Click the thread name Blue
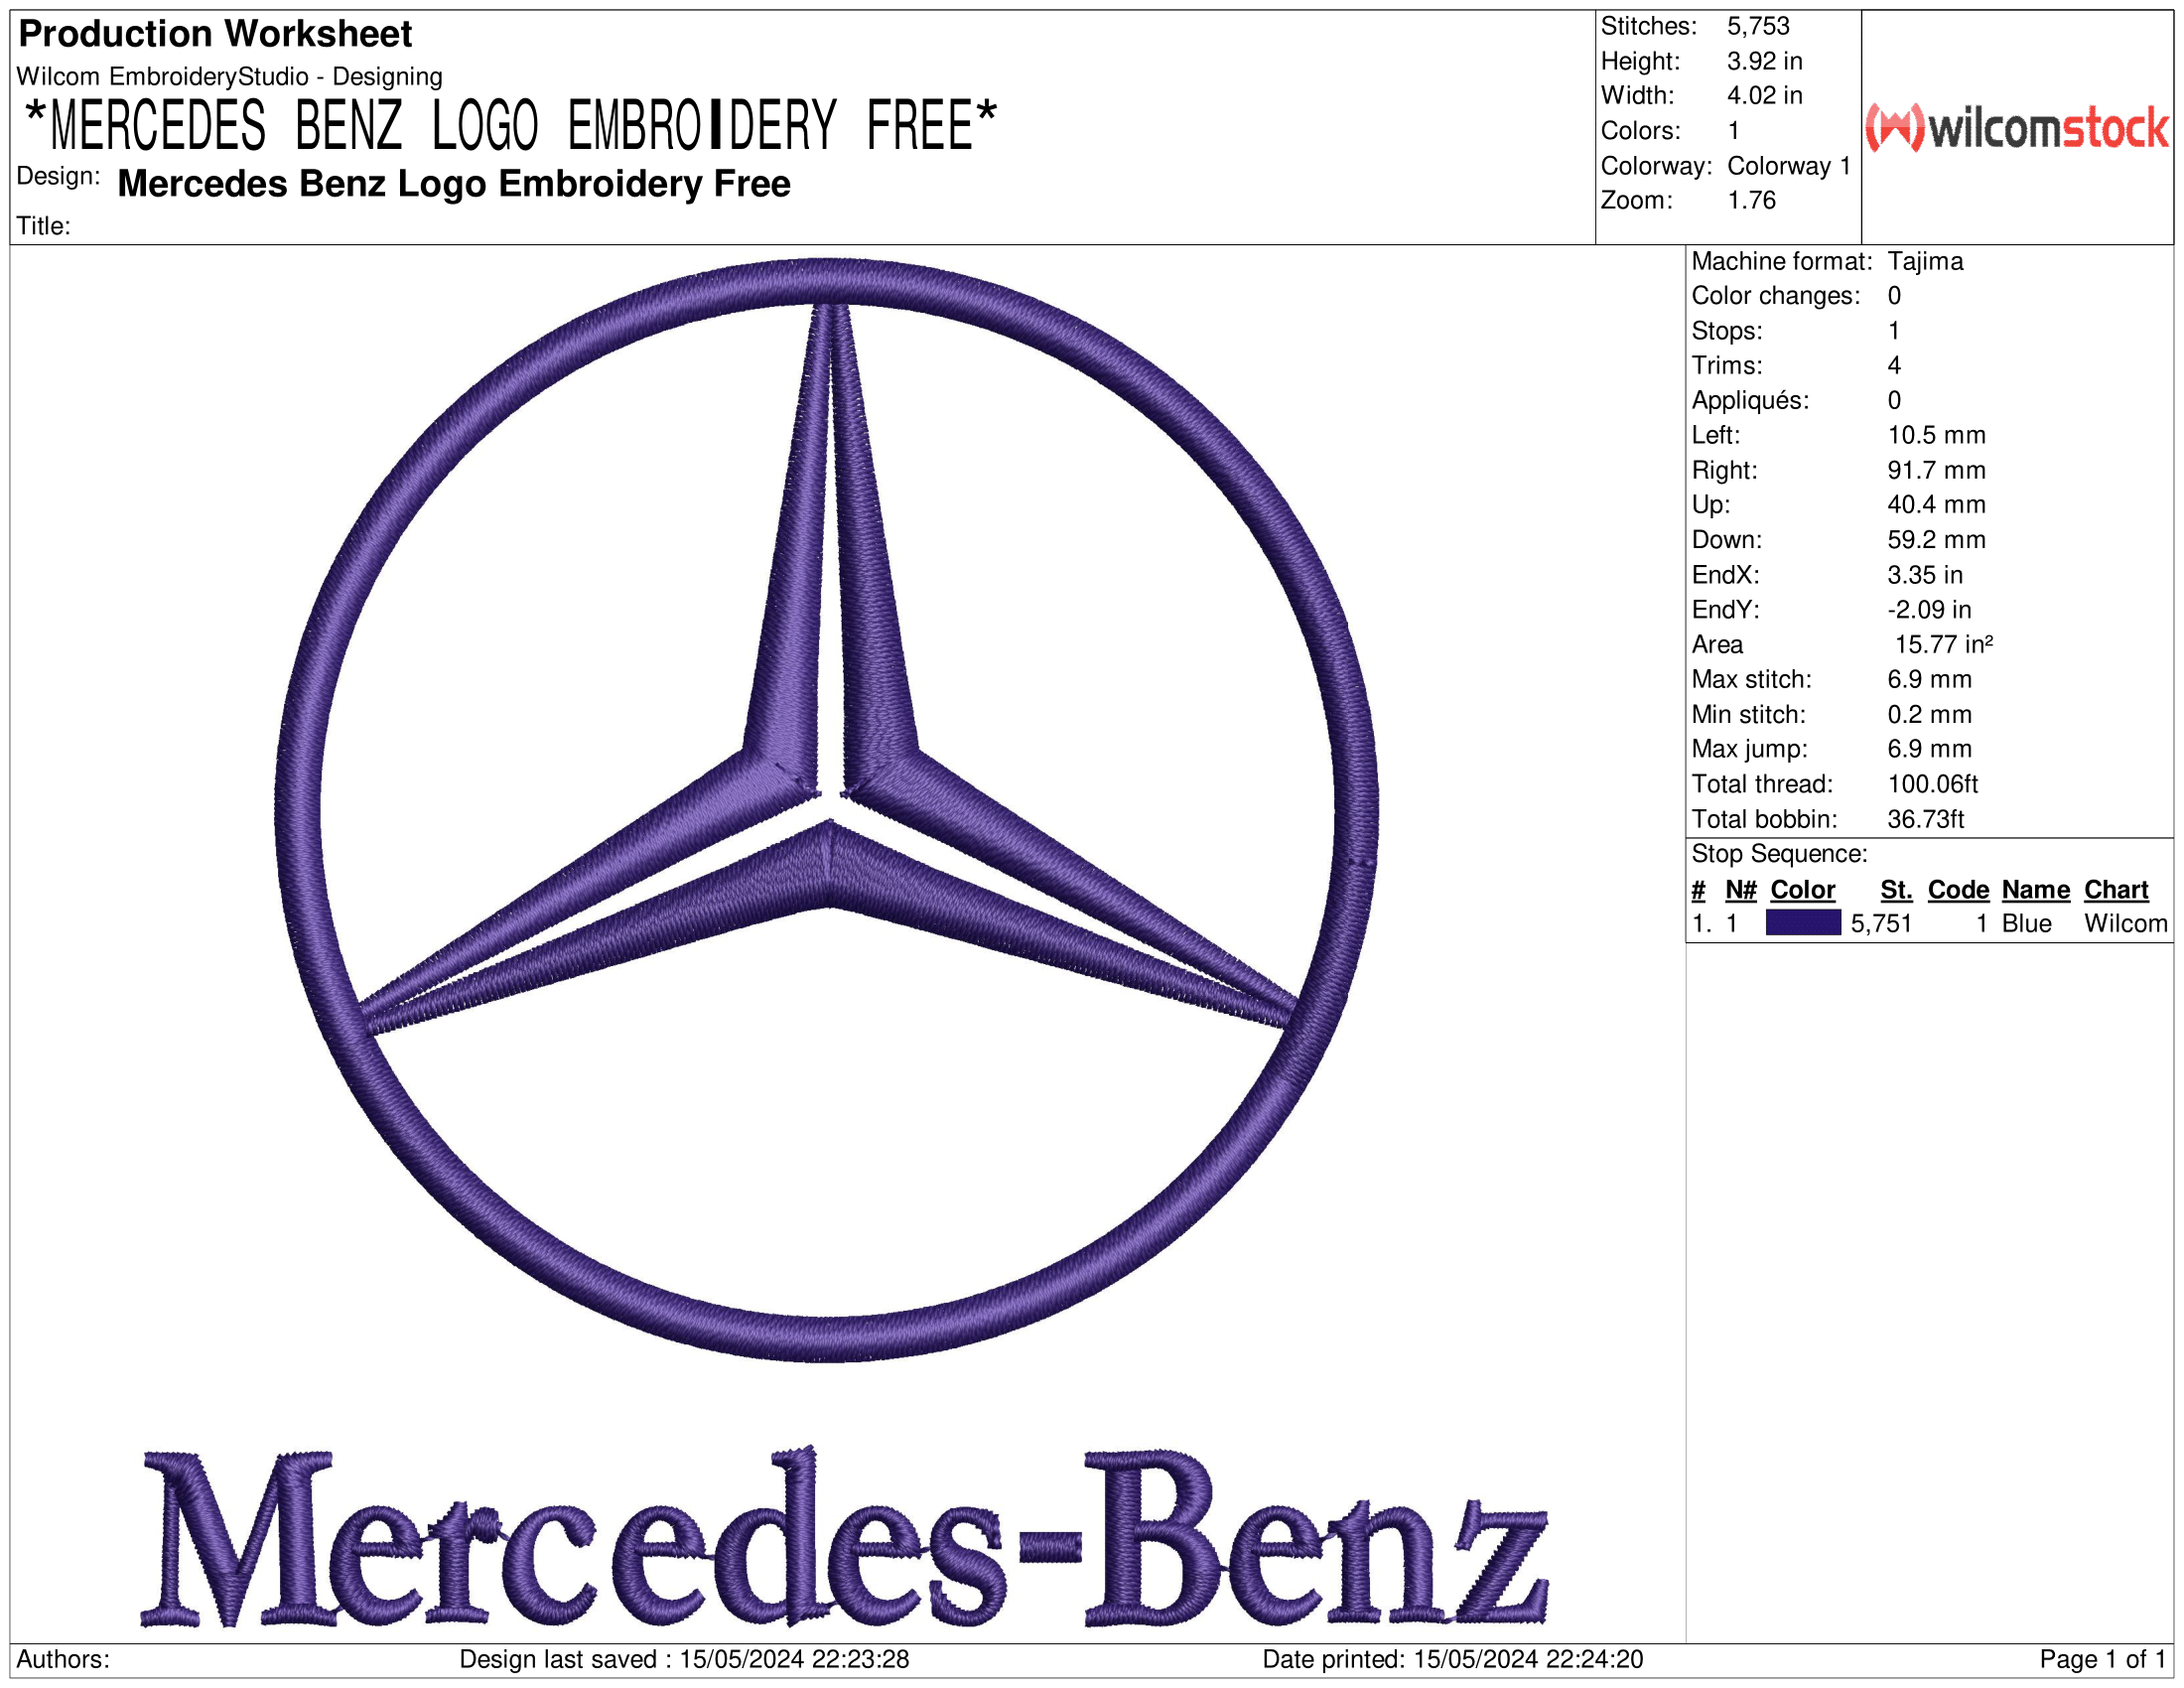This screenshot has height=1688, width=2184. coord(2026,924)
